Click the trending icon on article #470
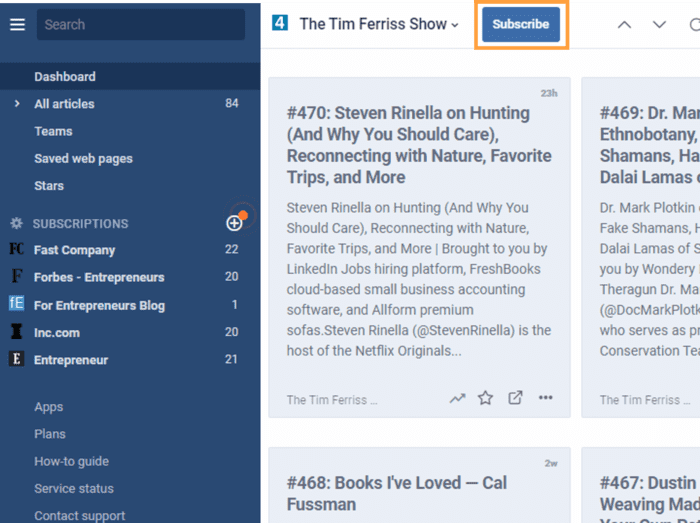 pyautogui.click(x=457, y=398)
